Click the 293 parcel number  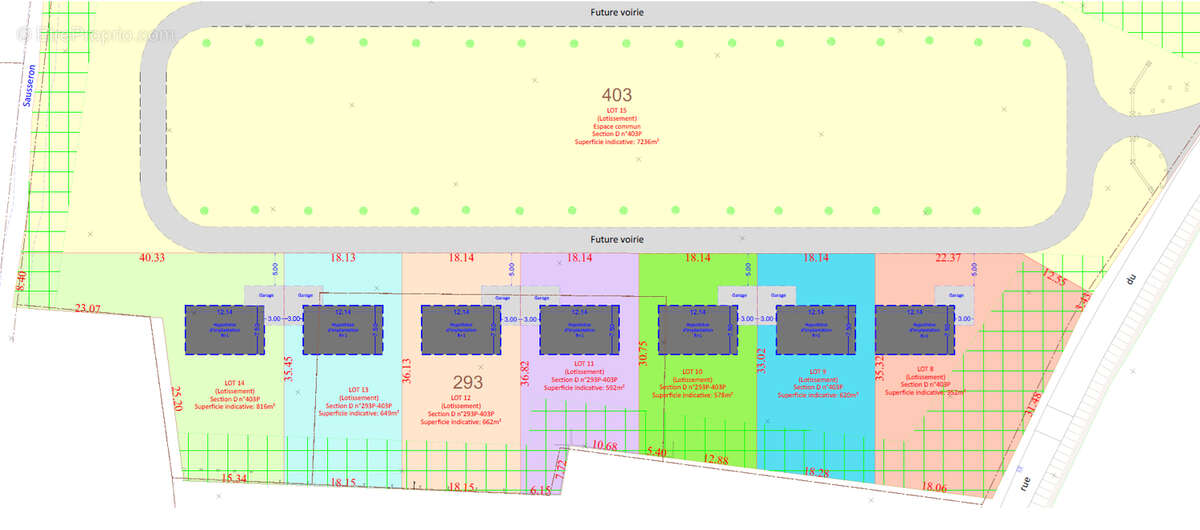click(x=468, y=382)
